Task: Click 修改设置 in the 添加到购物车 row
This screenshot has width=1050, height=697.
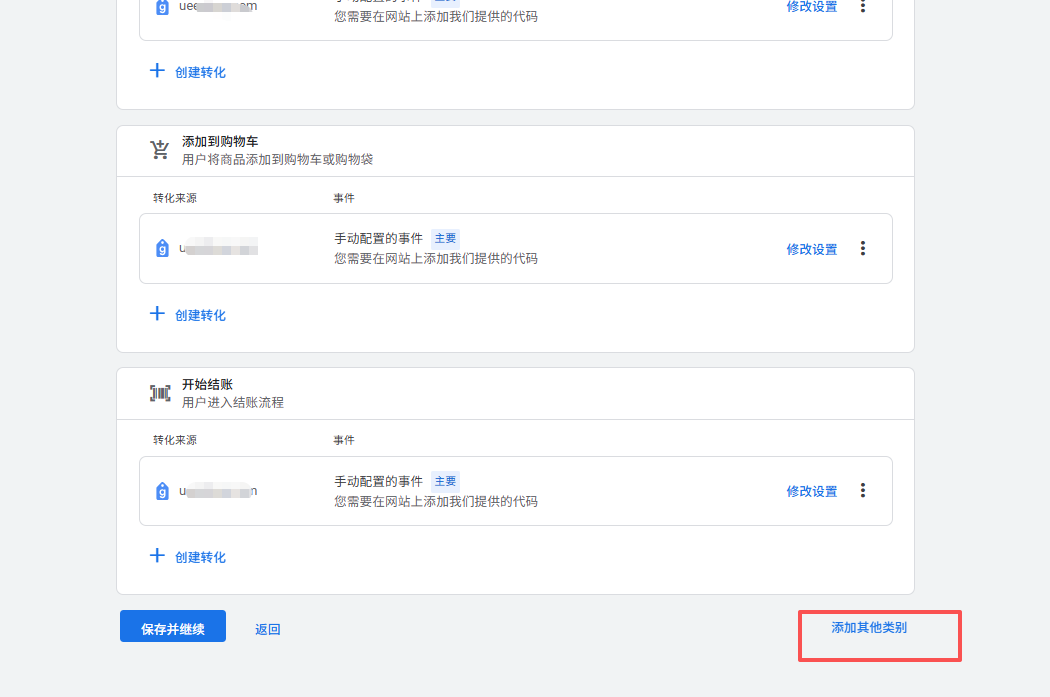Action: 811,249
